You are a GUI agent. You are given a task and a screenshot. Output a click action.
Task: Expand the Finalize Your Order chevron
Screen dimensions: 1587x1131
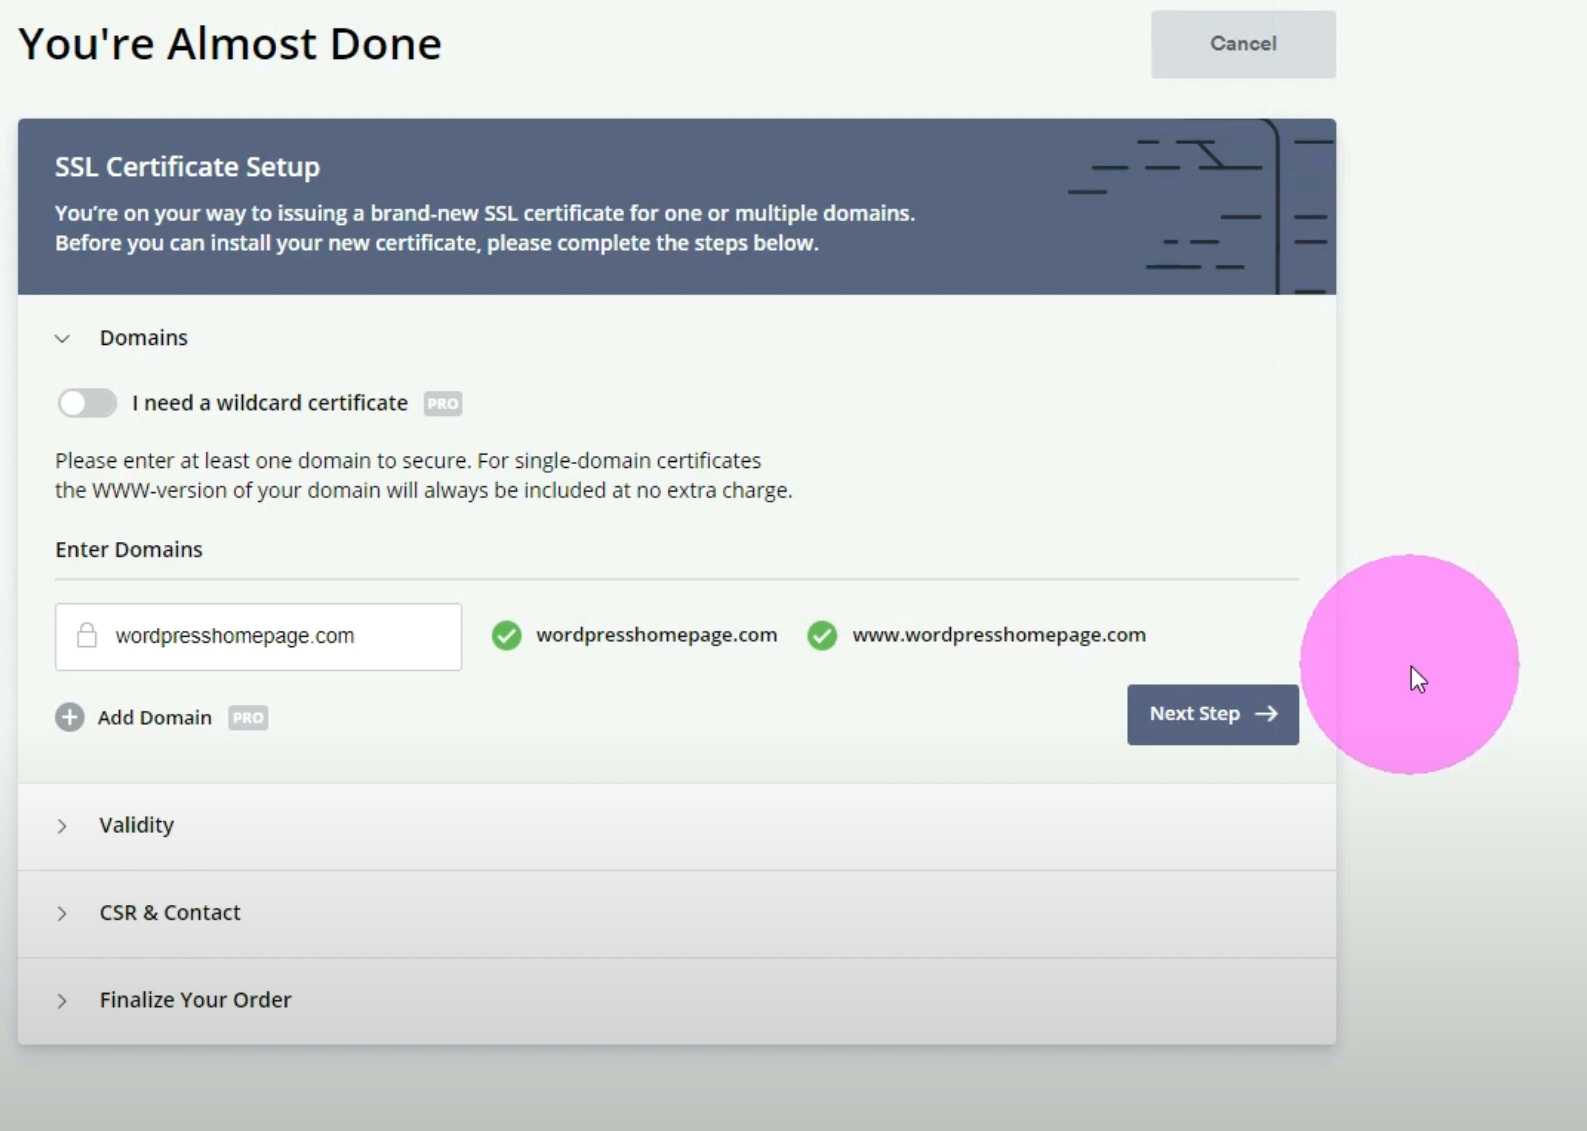point(62,1001)
